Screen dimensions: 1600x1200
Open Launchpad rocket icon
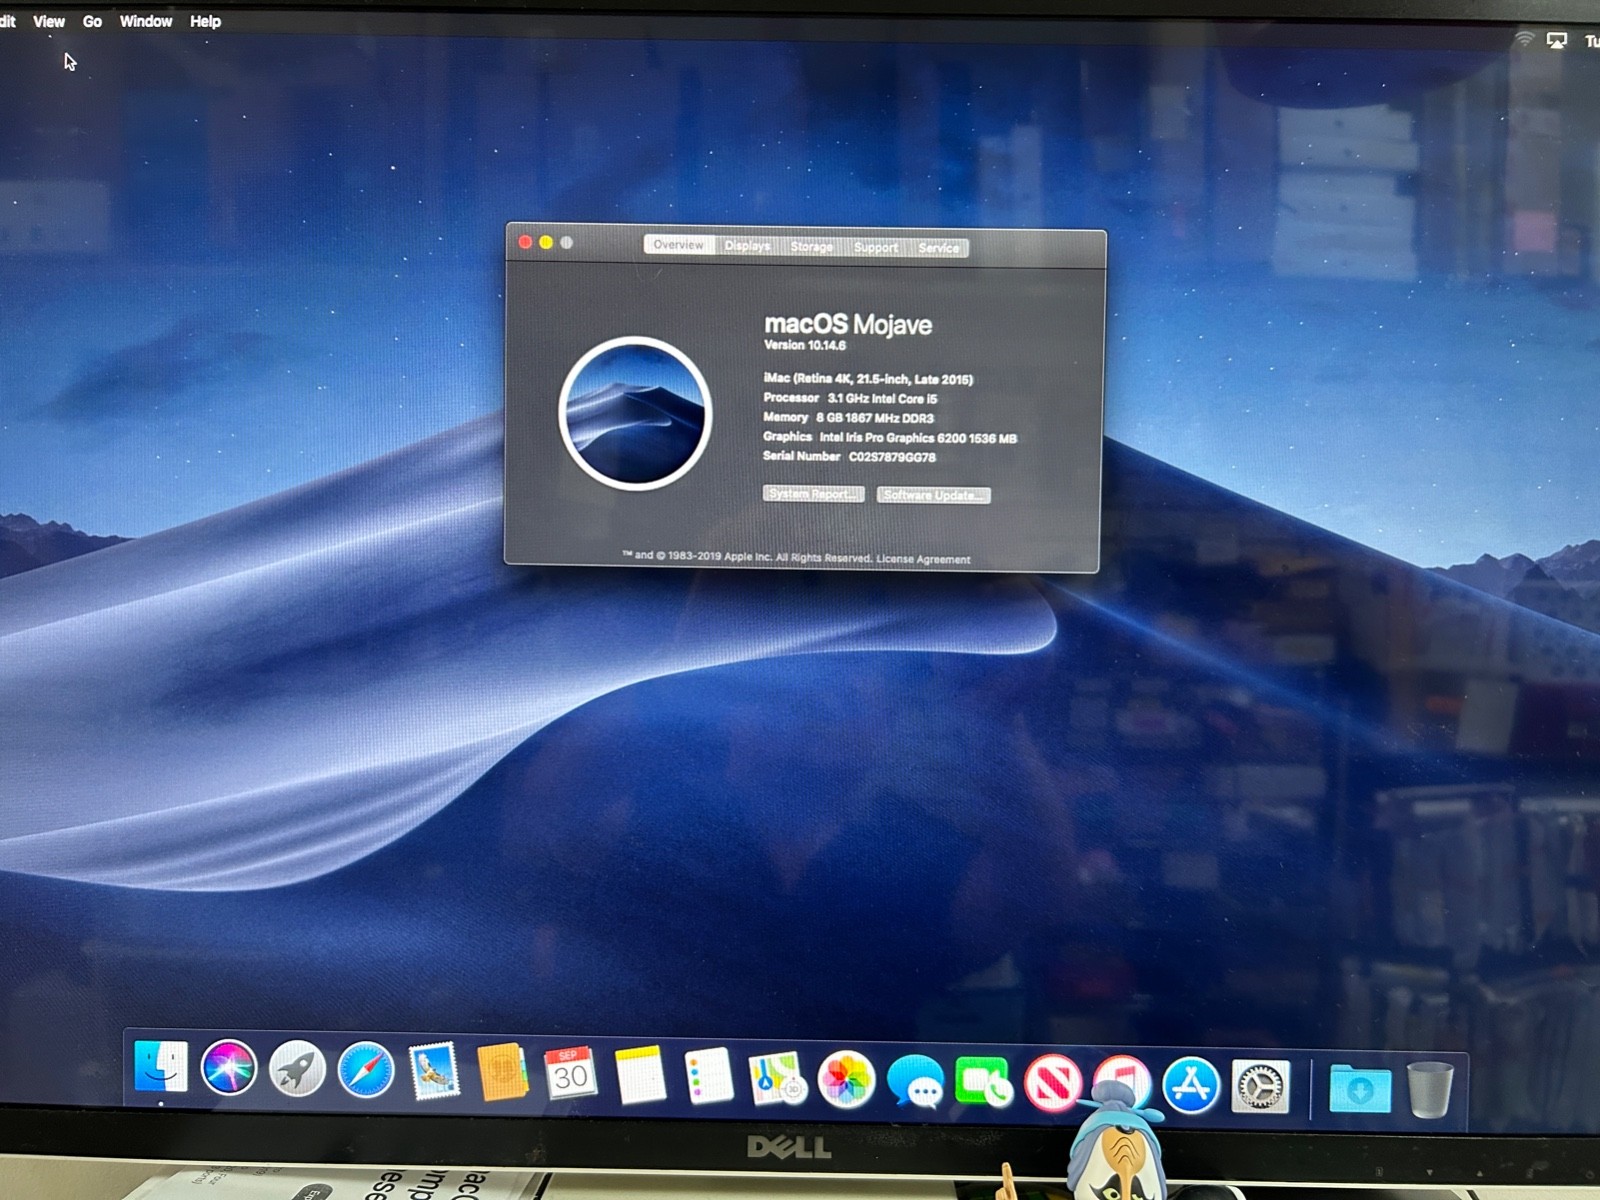click(297, 1069)
